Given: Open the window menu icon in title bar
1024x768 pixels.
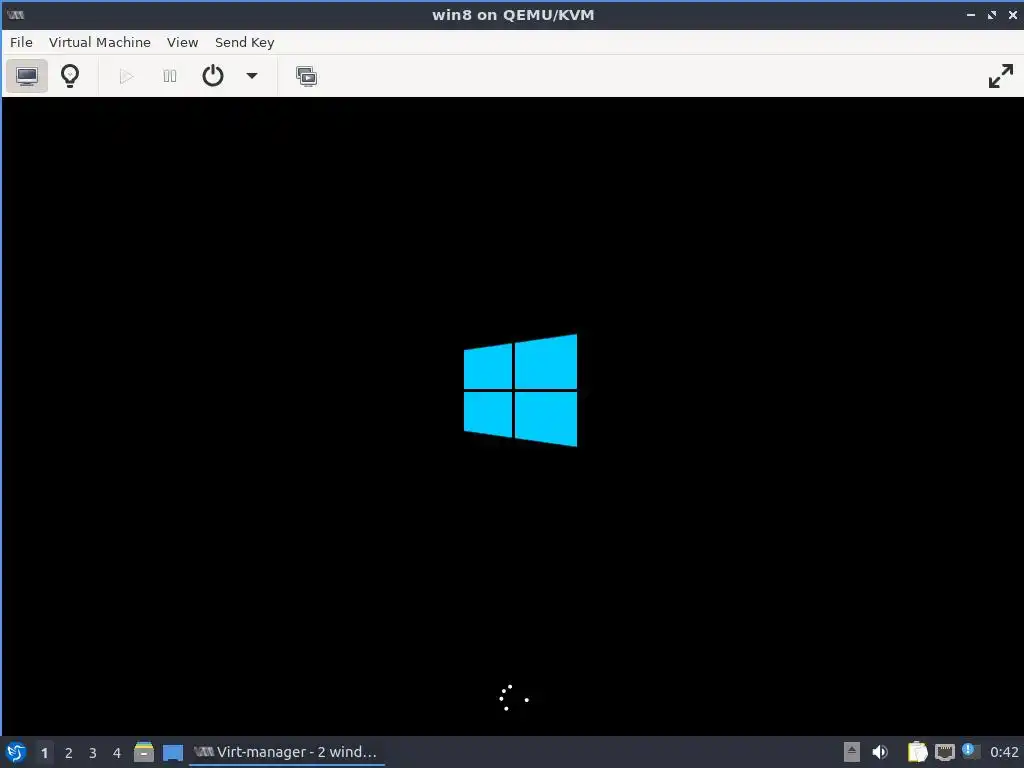Looking at the screenshot, I should (x=16, y=14).
